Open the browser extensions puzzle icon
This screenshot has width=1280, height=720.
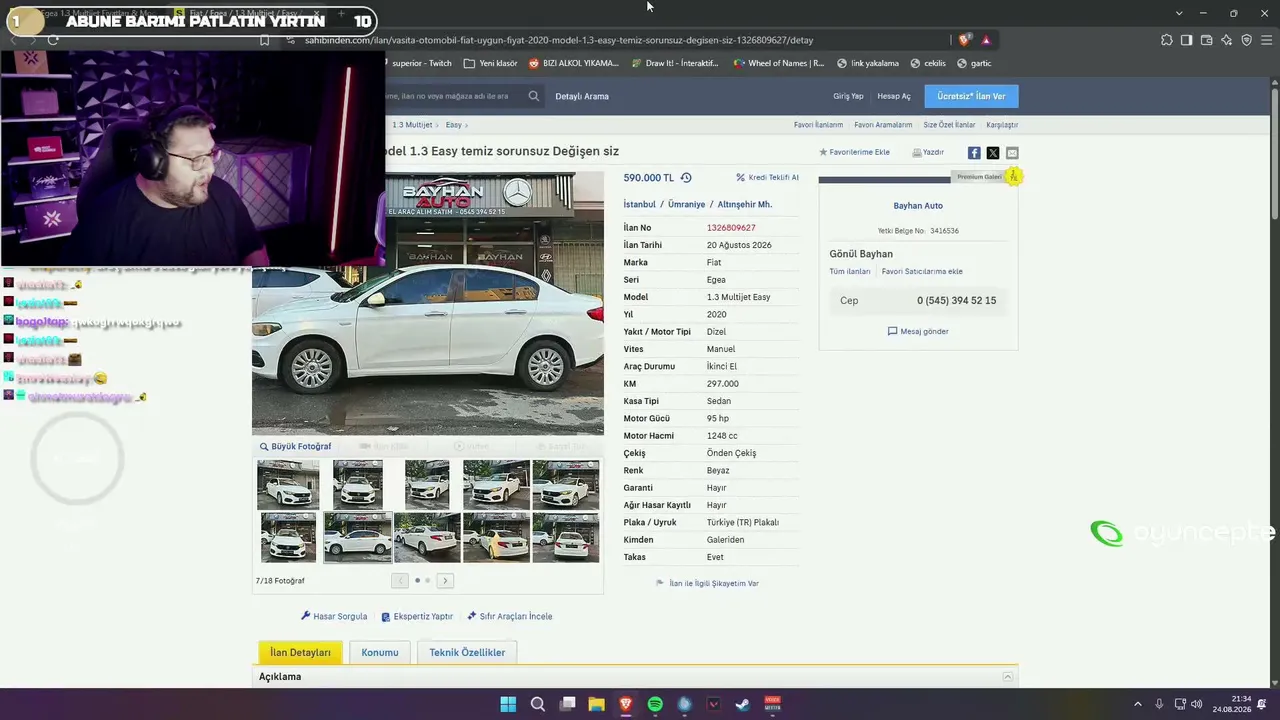coord(1167,40)
